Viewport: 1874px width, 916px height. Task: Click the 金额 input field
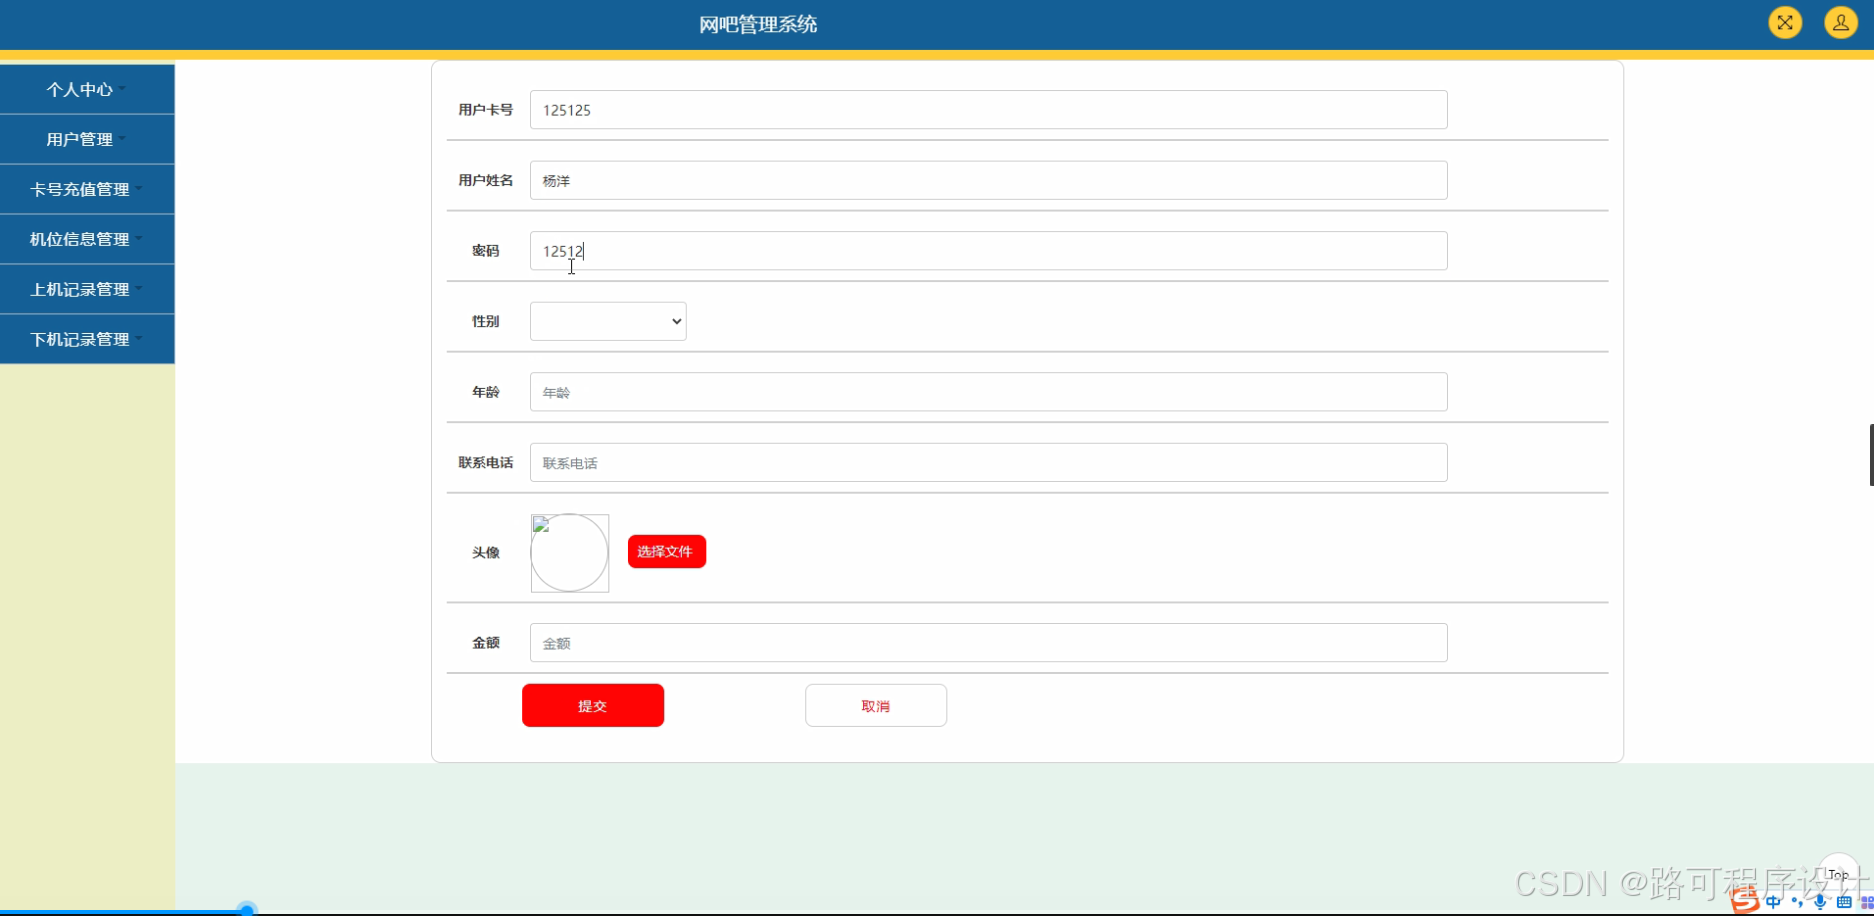point(988,643)
